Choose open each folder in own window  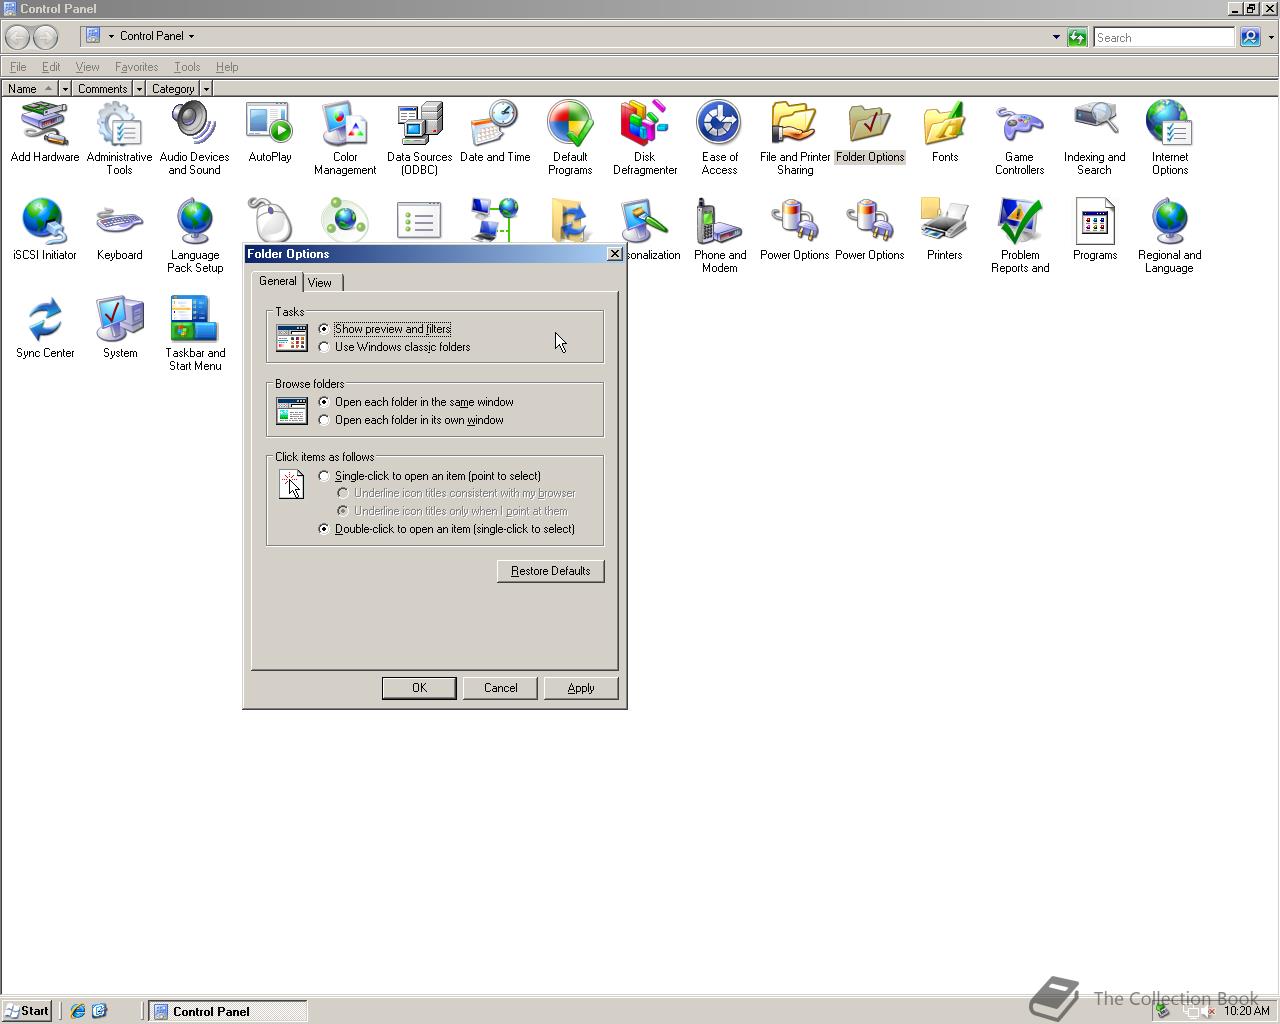click(x=411, y=420)
